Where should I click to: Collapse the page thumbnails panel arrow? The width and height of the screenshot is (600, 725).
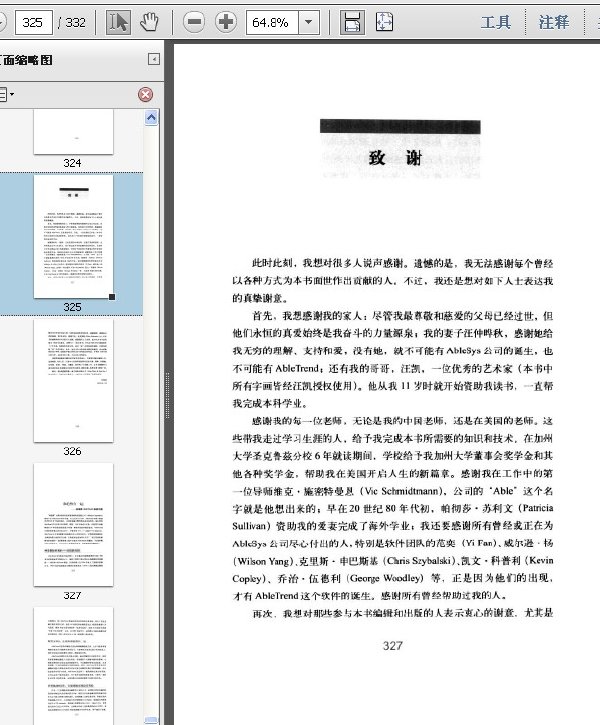[154, 59]
